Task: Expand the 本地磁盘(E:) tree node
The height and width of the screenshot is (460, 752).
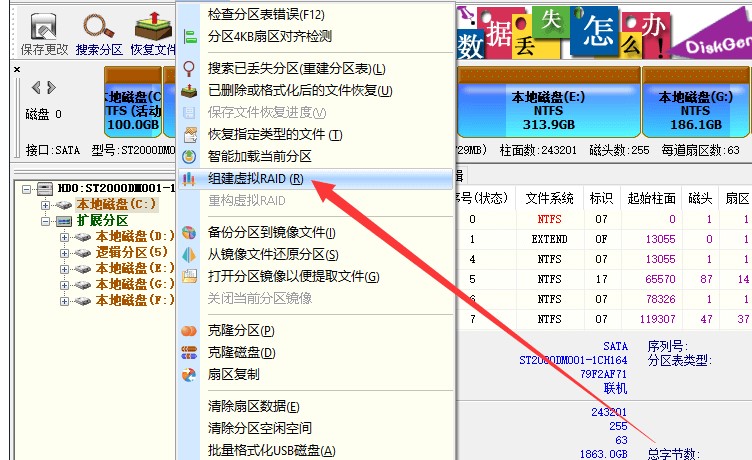Action: point(64,269)
